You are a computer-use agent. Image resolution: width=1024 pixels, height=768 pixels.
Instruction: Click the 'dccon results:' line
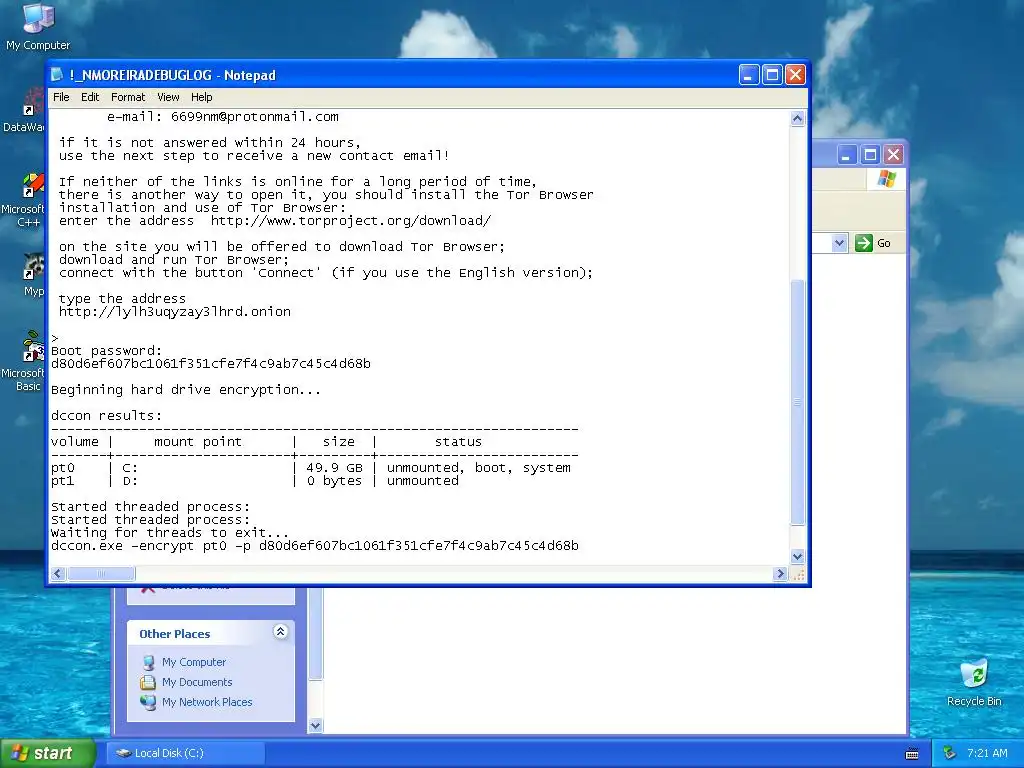pos(106,415)
